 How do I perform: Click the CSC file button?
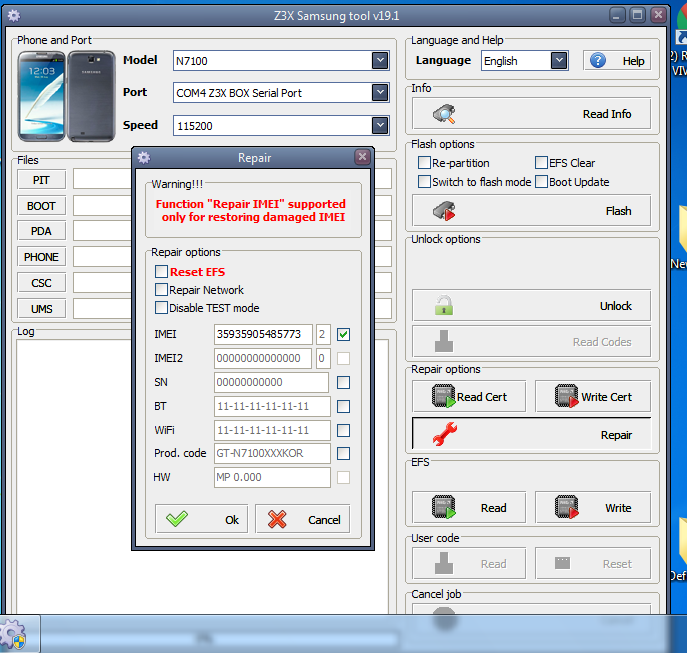click(42, 283)
